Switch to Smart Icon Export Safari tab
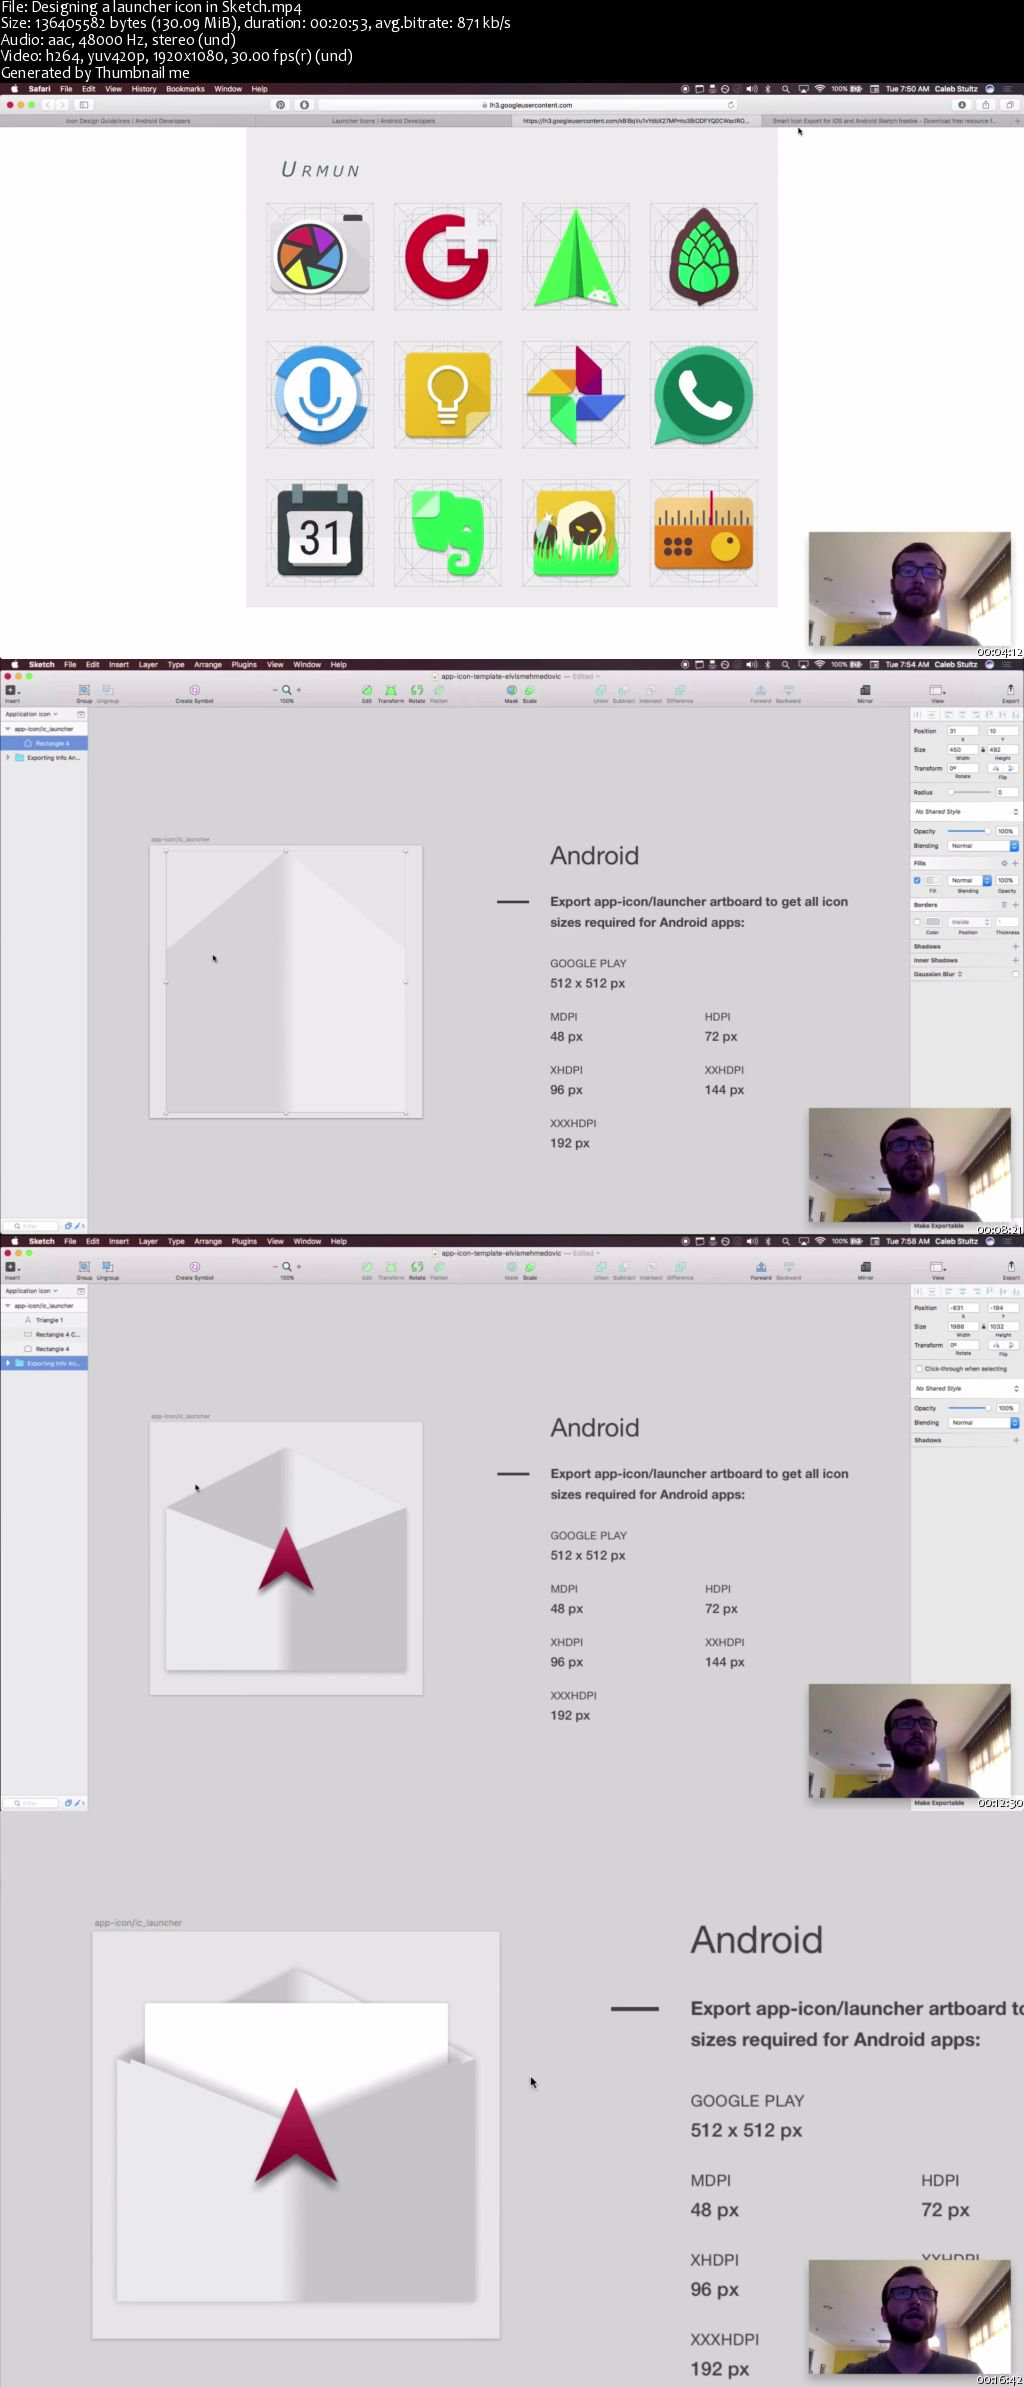 pyautogui.click(x=885, y=121)
